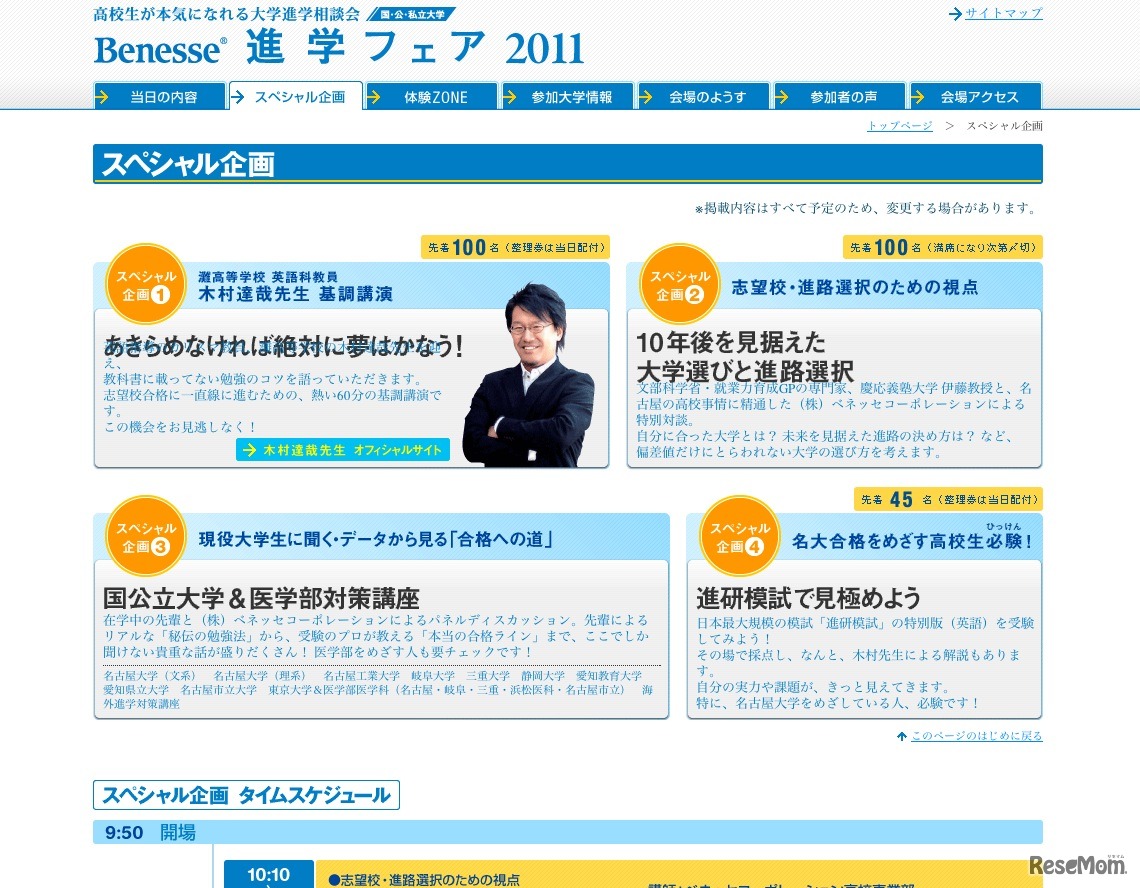
Task: Go to the 会場アクセス tab
Action: [x=976, y=96]
